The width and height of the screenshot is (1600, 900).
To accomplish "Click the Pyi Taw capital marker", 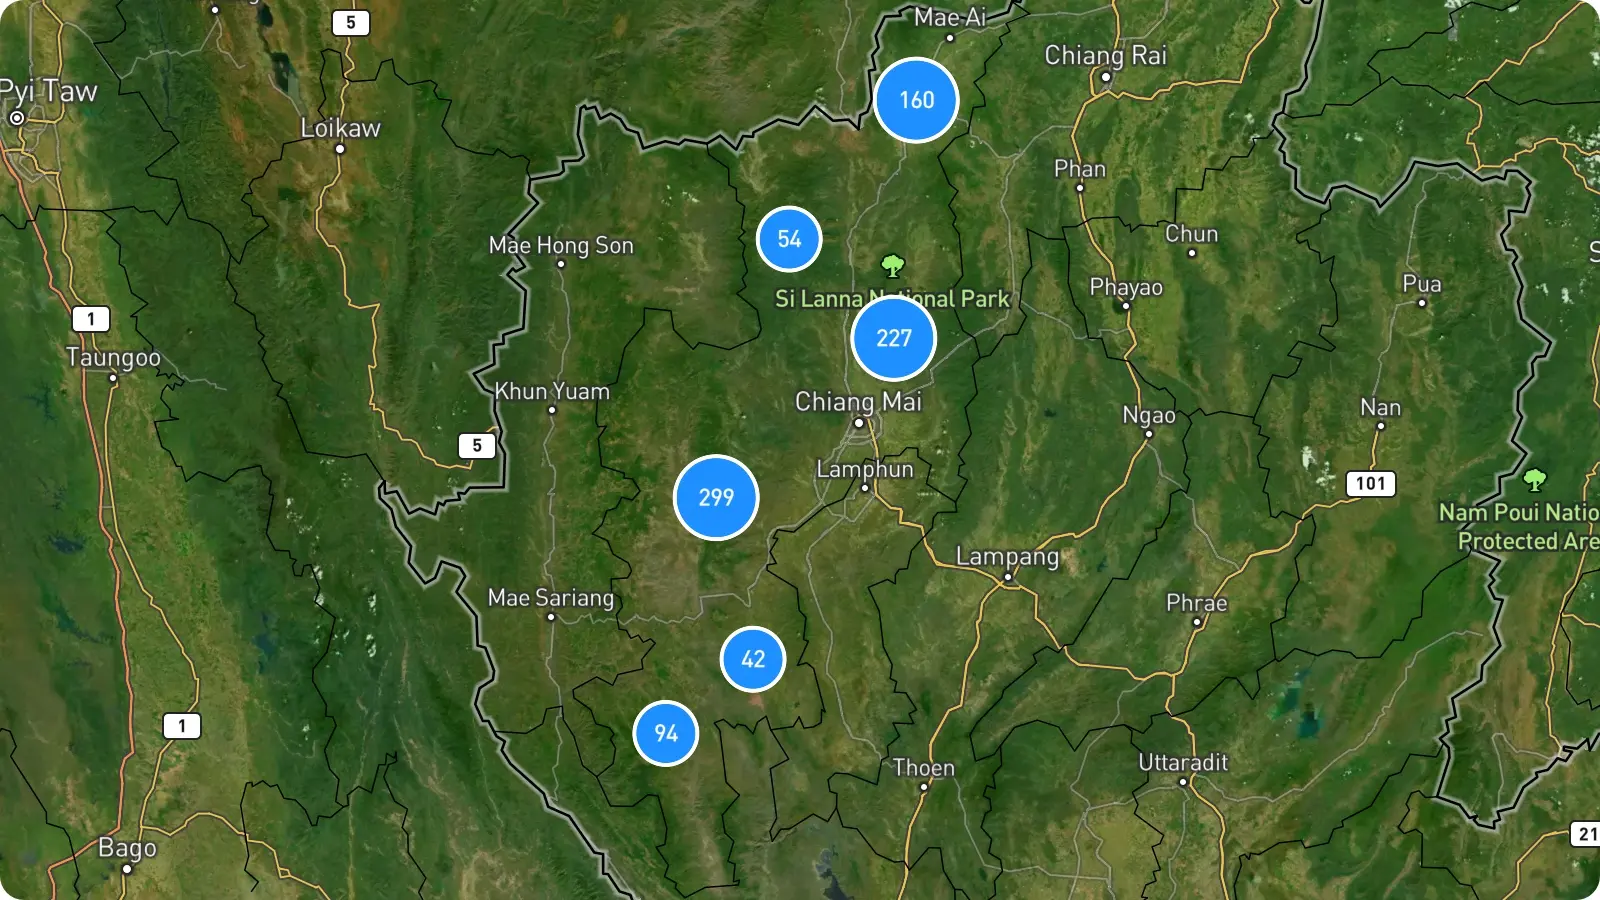I will point(17,118).
